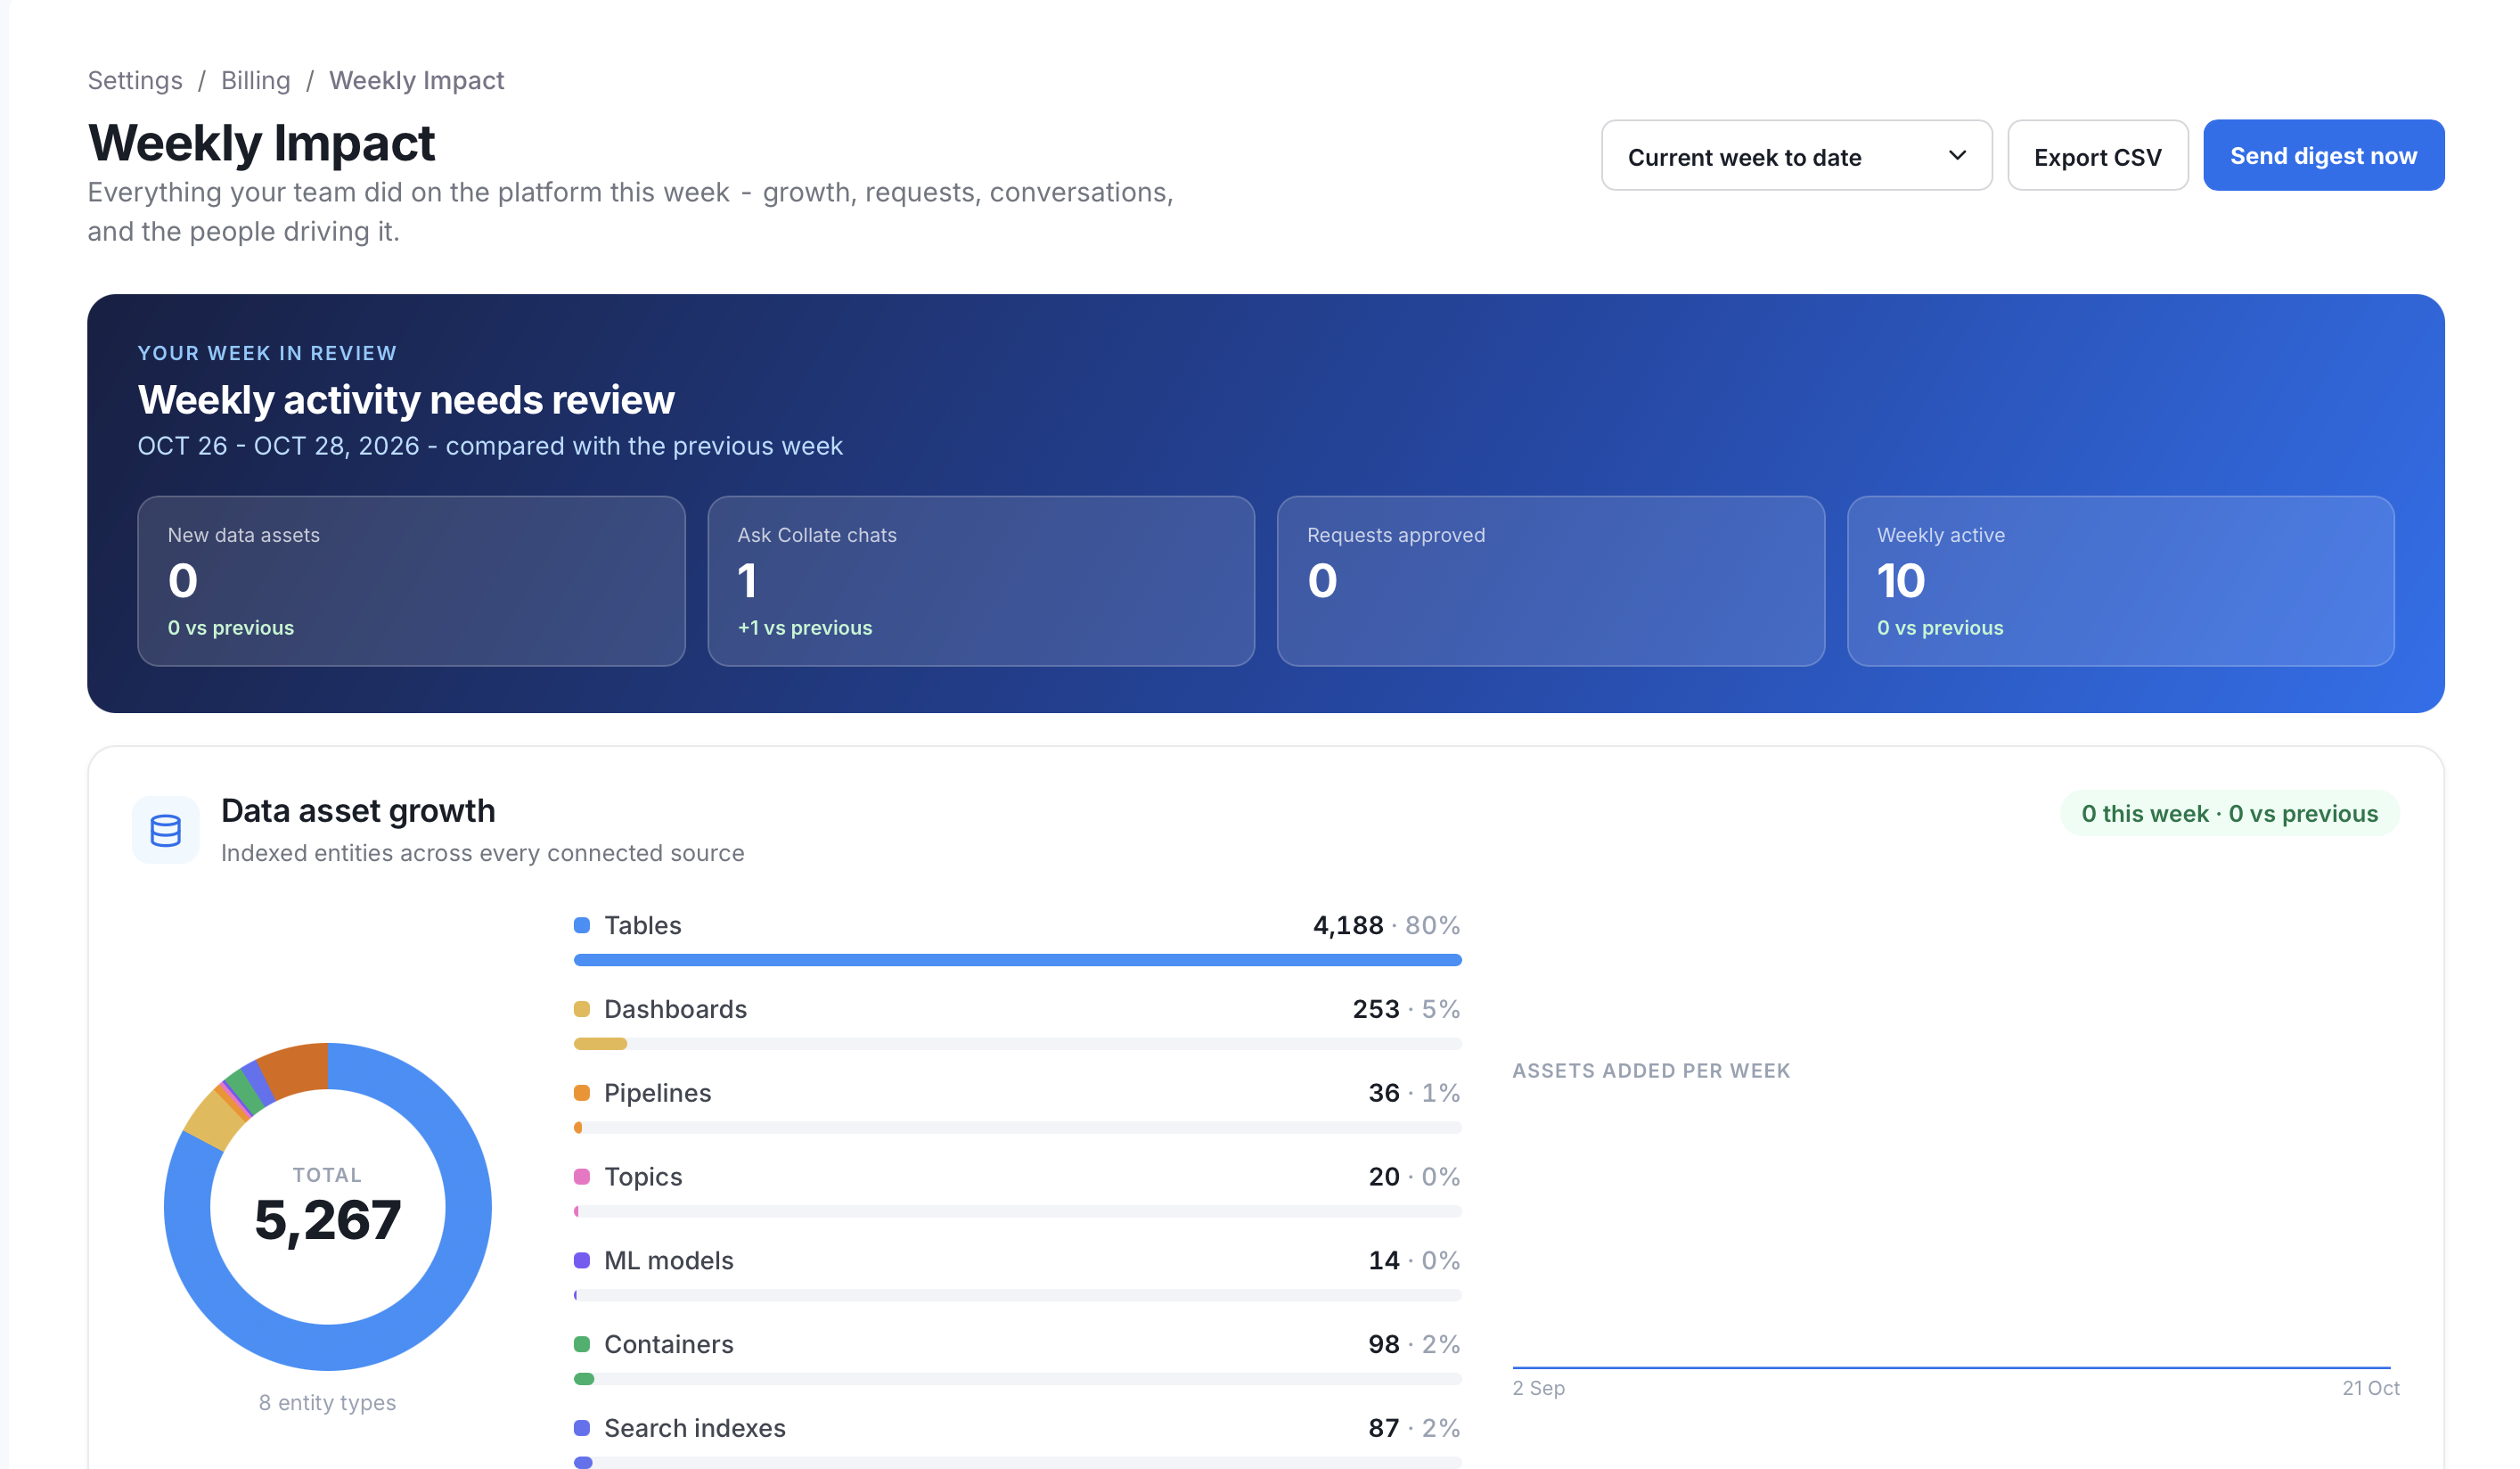Screen dimensions: 2520x1469
Task: Click the Weekly Impact breadcrumb
Action: coord(416,80)
